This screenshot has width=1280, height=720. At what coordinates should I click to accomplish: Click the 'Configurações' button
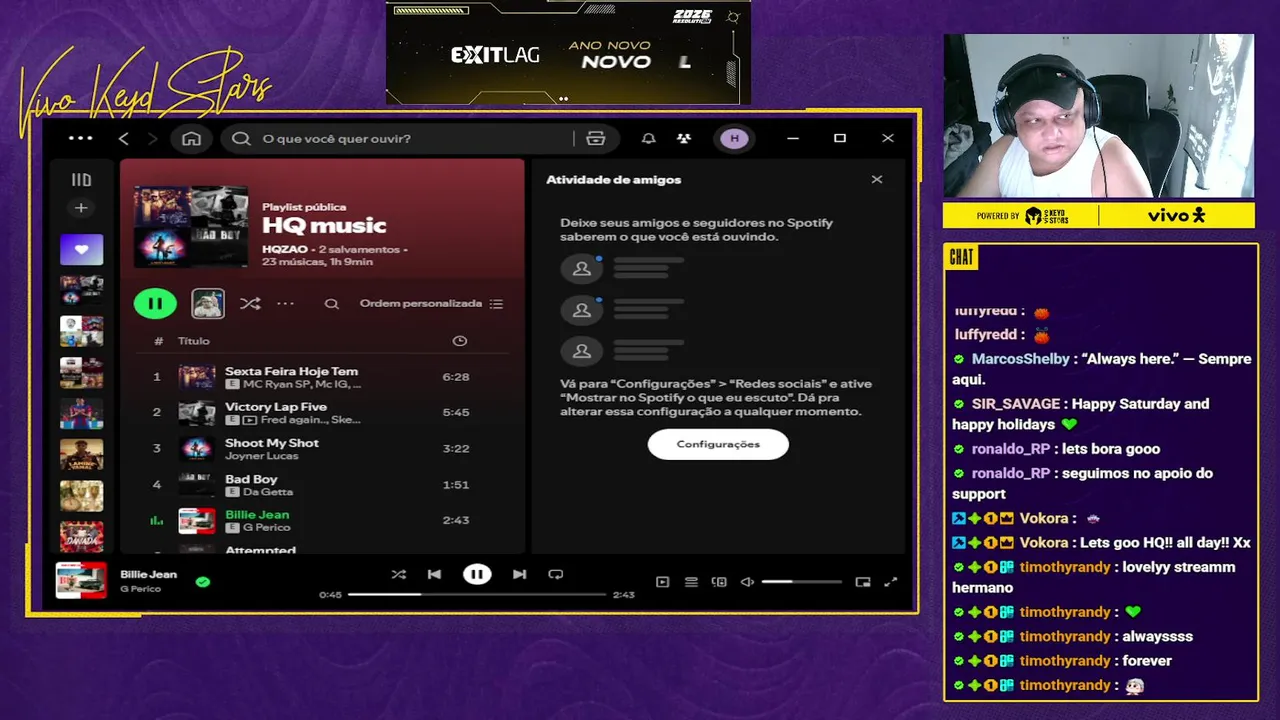[718, 444]
